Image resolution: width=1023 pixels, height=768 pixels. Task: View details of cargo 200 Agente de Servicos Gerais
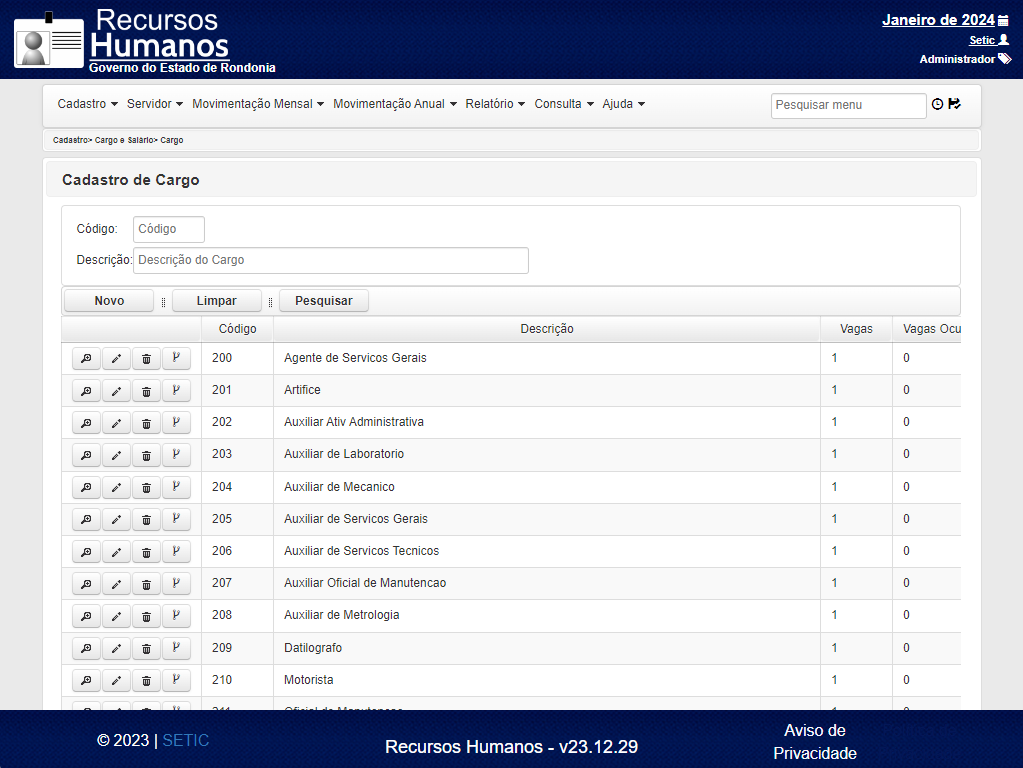(x=86, y=358)
